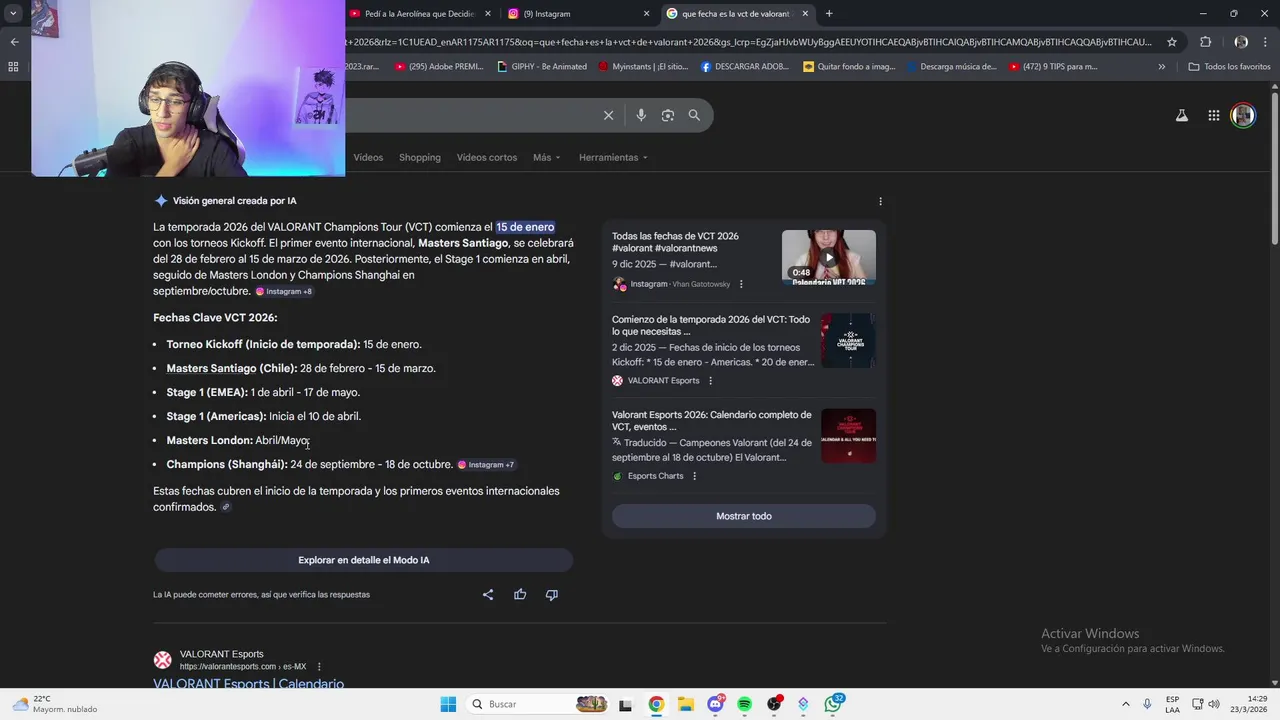Viewport: 1280px width, 720px height.
Task: Open File Explorer from the taskbar
Action: point(685,704)
